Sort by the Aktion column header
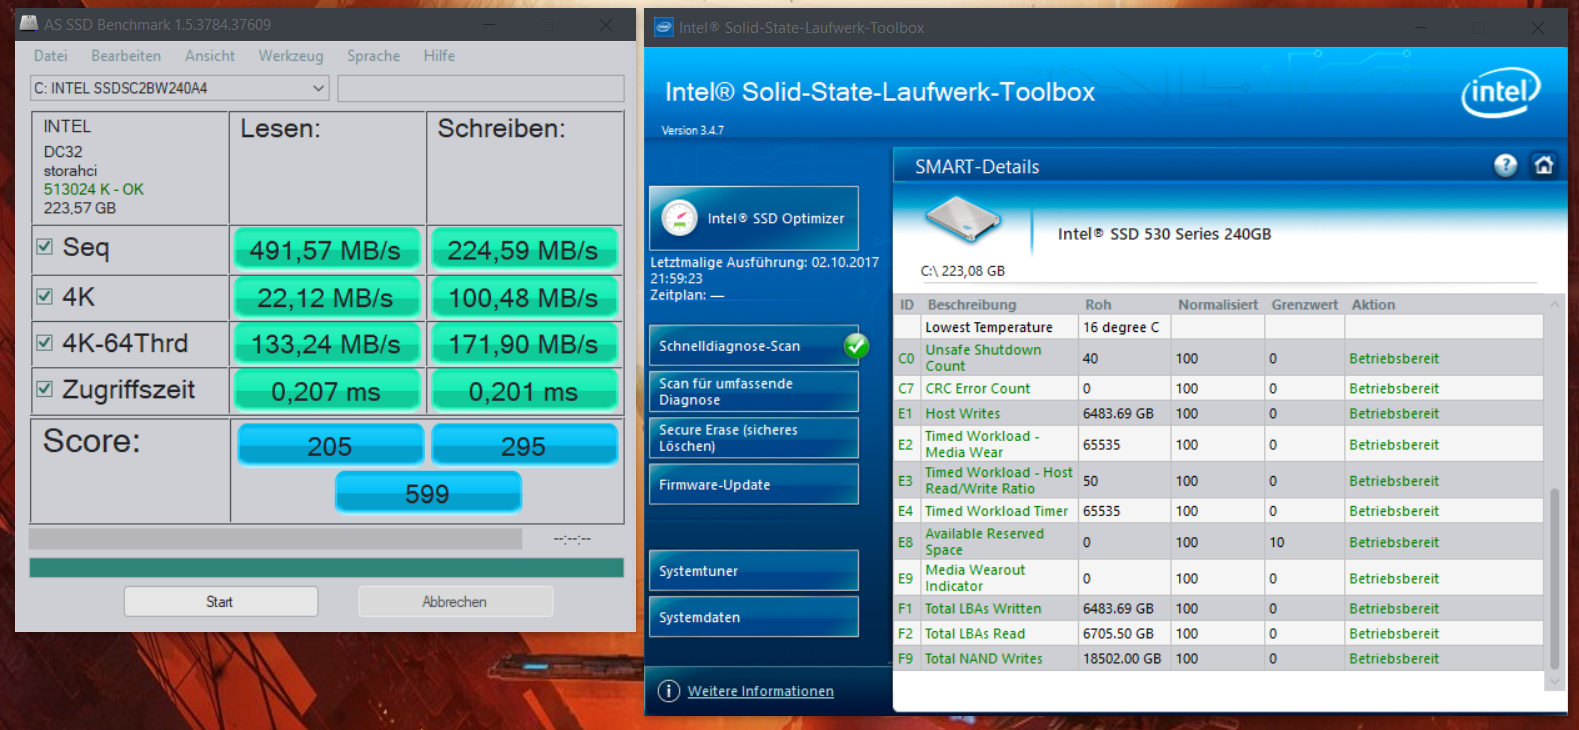 [1374, 304]
